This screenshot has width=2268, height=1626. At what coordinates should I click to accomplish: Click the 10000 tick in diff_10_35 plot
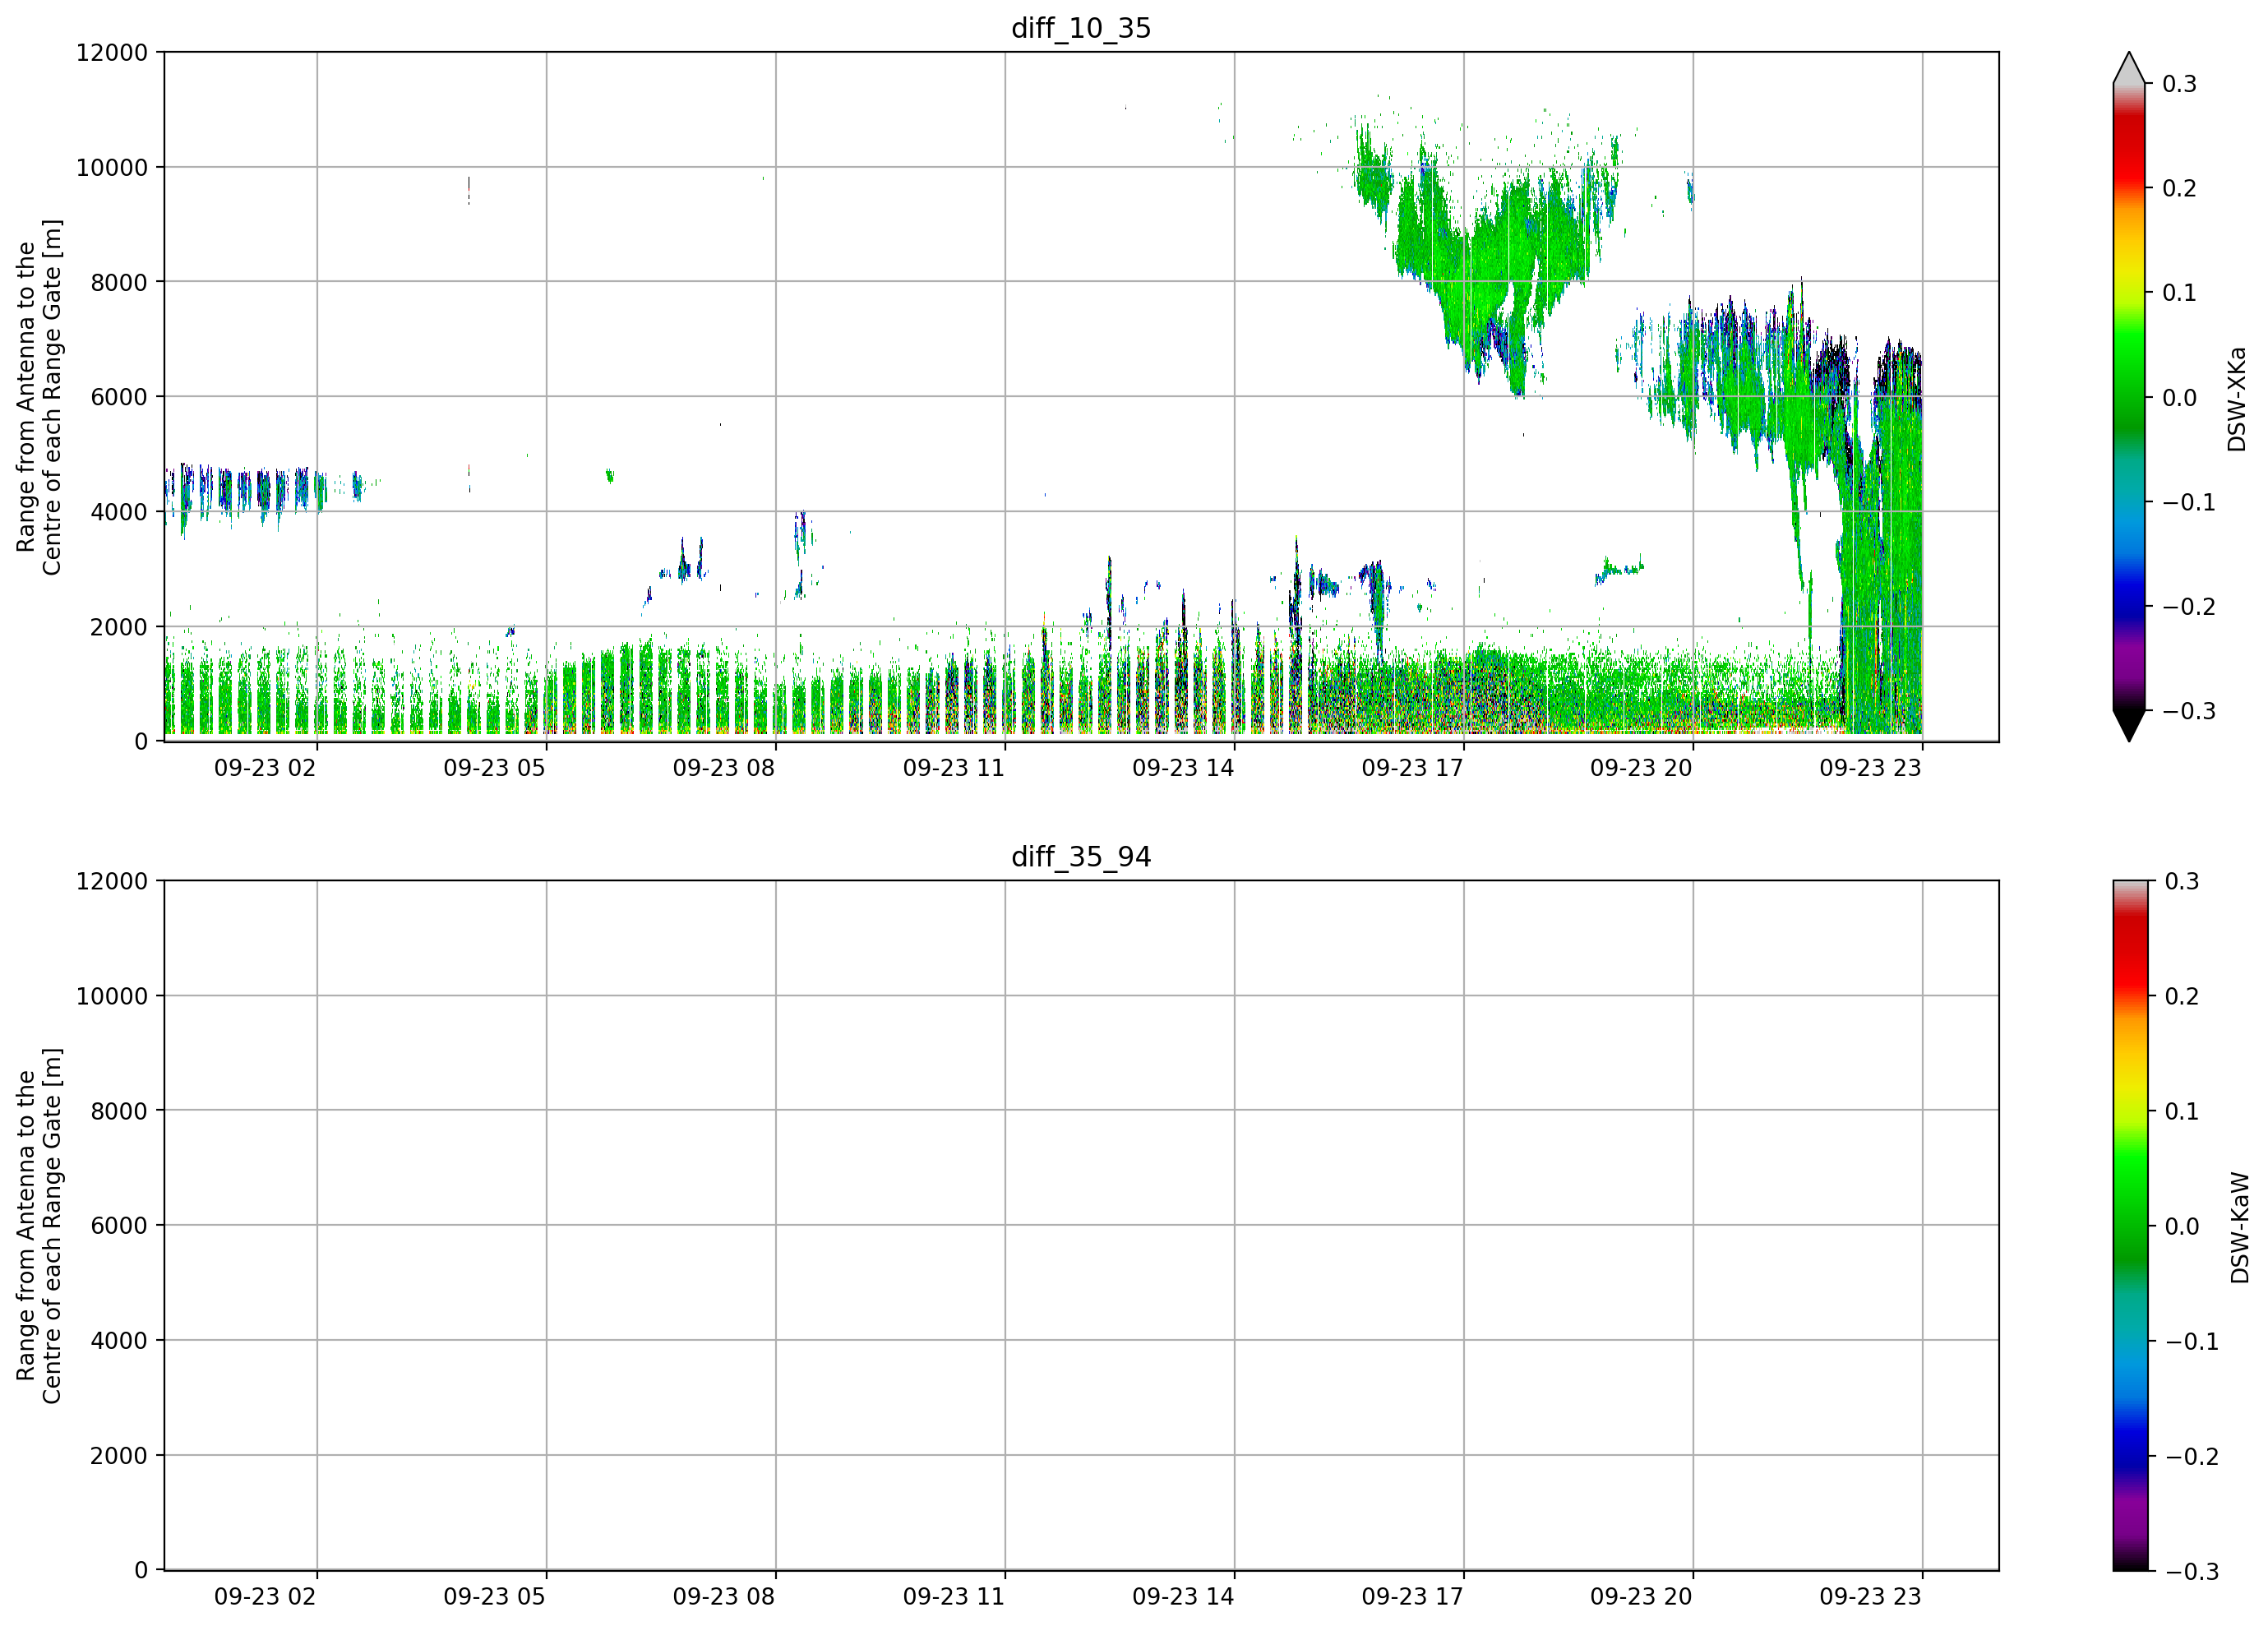tap(112, 167)
